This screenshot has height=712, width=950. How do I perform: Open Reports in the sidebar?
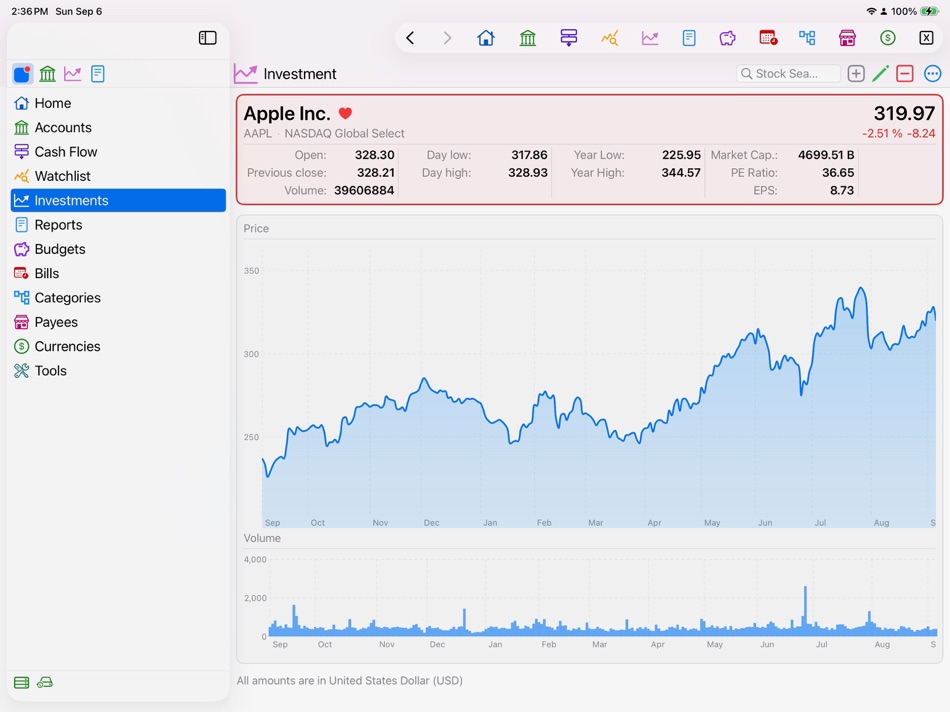coord(118,225)
